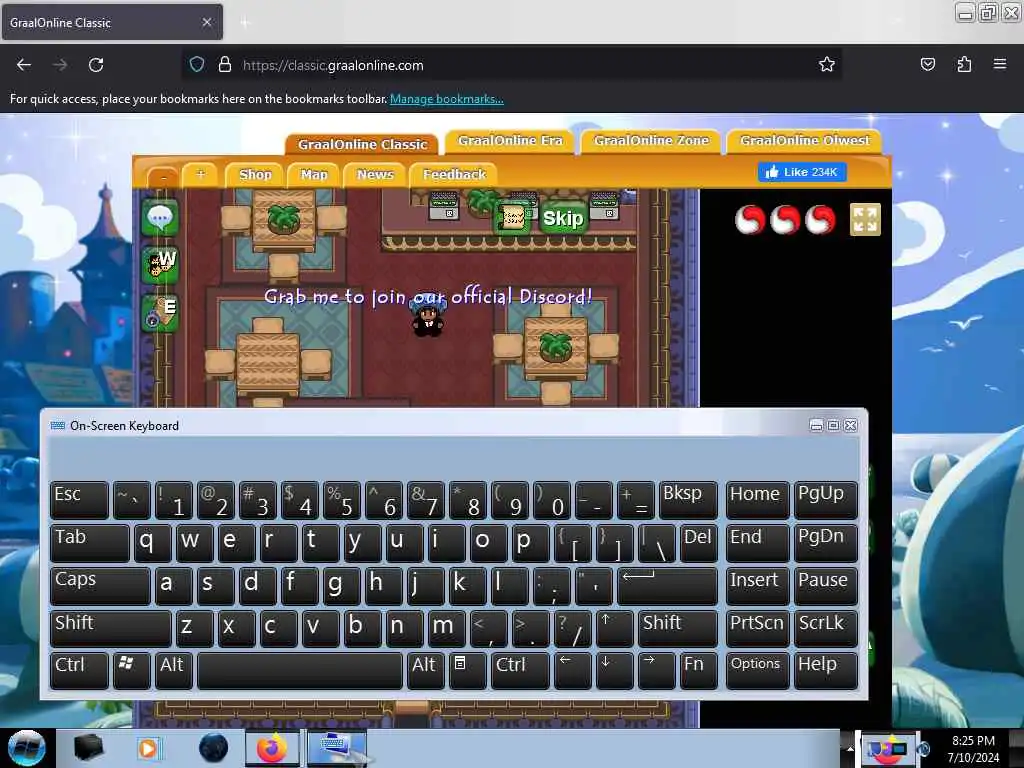Screen dimensions: 1024x768
Task: Click the right arrow key
Action: pos(656,671)
